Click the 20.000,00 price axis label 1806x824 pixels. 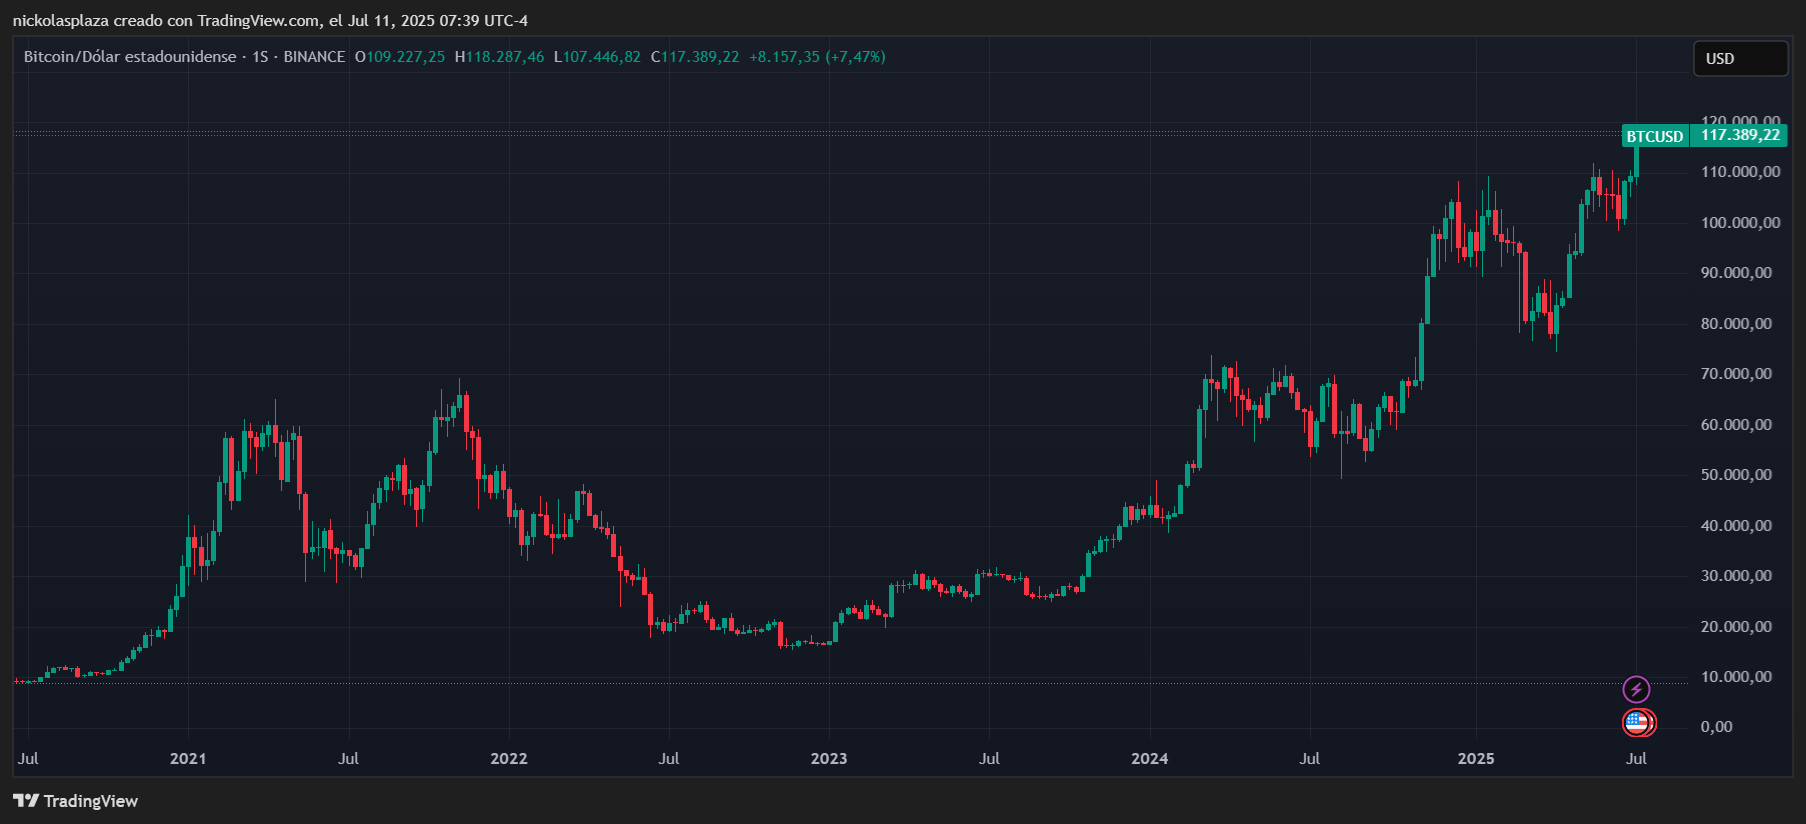1736,627
